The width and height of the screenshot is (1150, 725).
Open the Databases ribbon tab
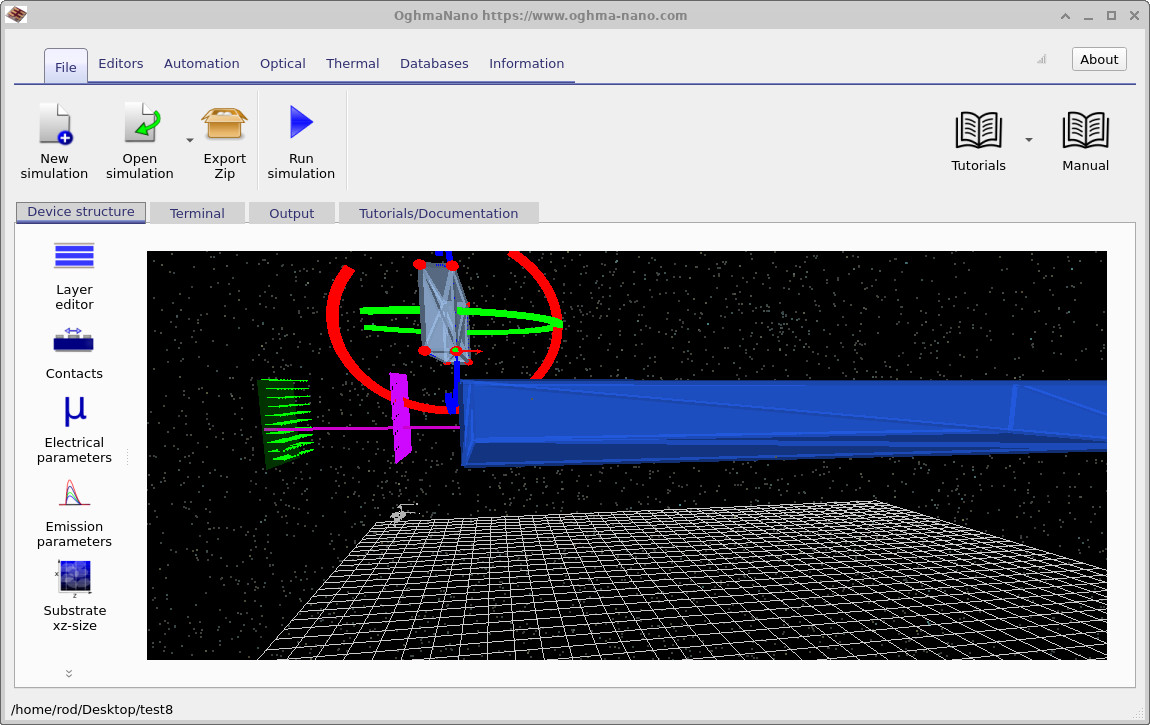[x=434, y=63]
